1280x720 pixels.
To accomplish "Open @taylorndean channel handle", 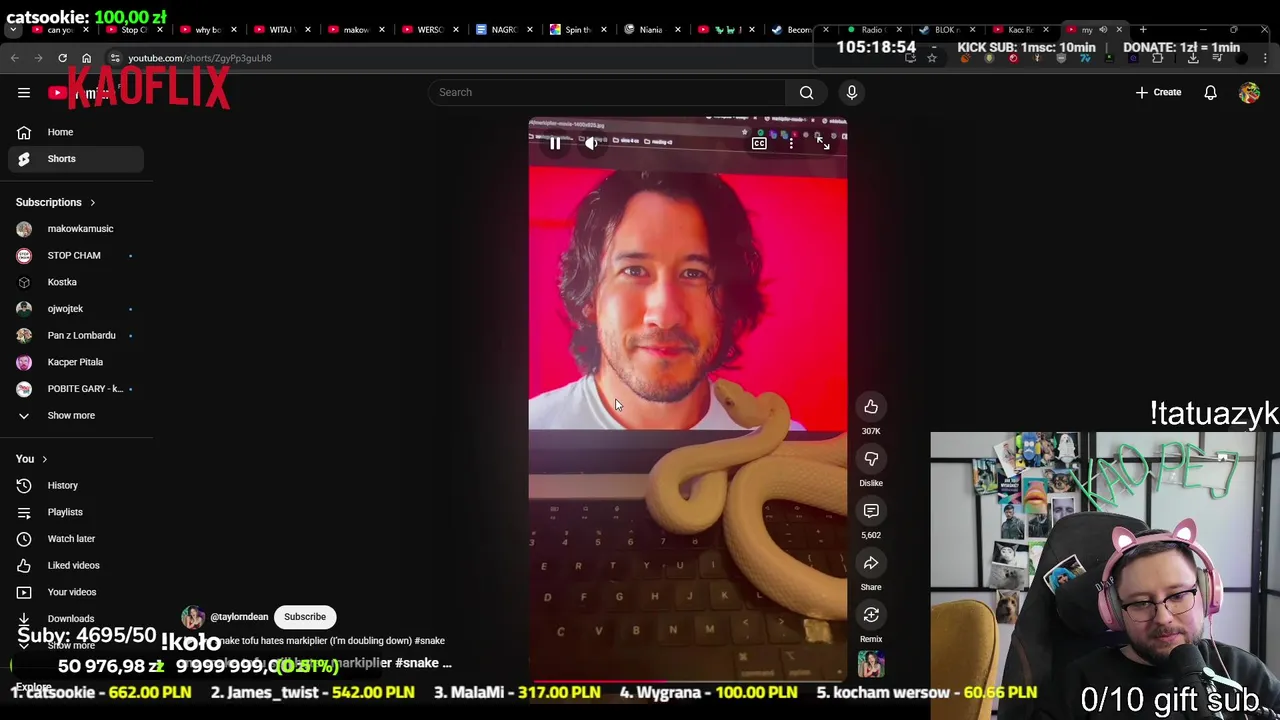I will (x=239, y=617).
